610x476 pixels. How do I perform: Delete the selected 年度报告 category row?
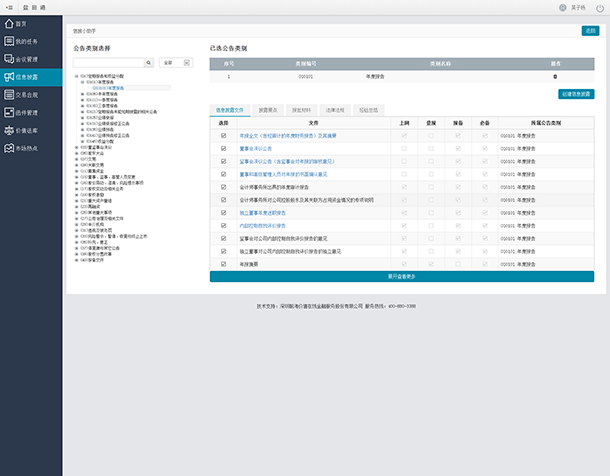coord(555,77)
